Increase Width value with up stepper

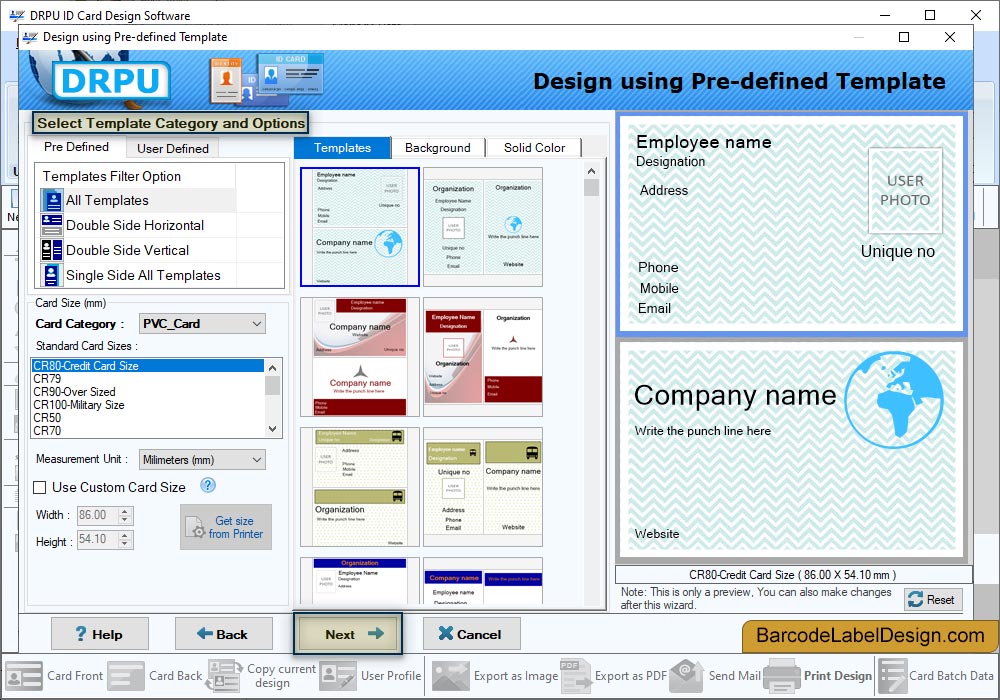coord(125,511)
